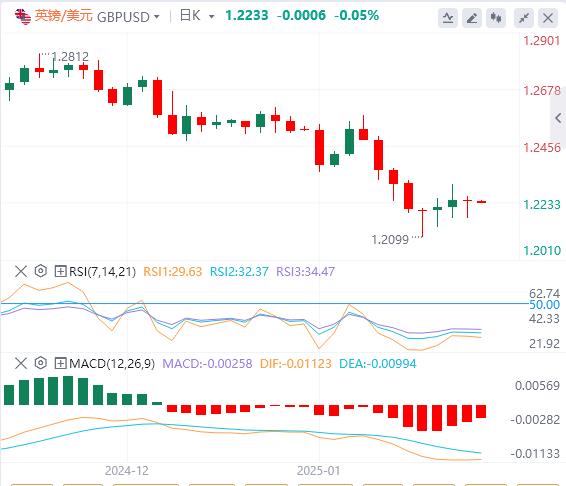Close the GBPUSD chart panel
566x486 pixels.
coord(548,17)
